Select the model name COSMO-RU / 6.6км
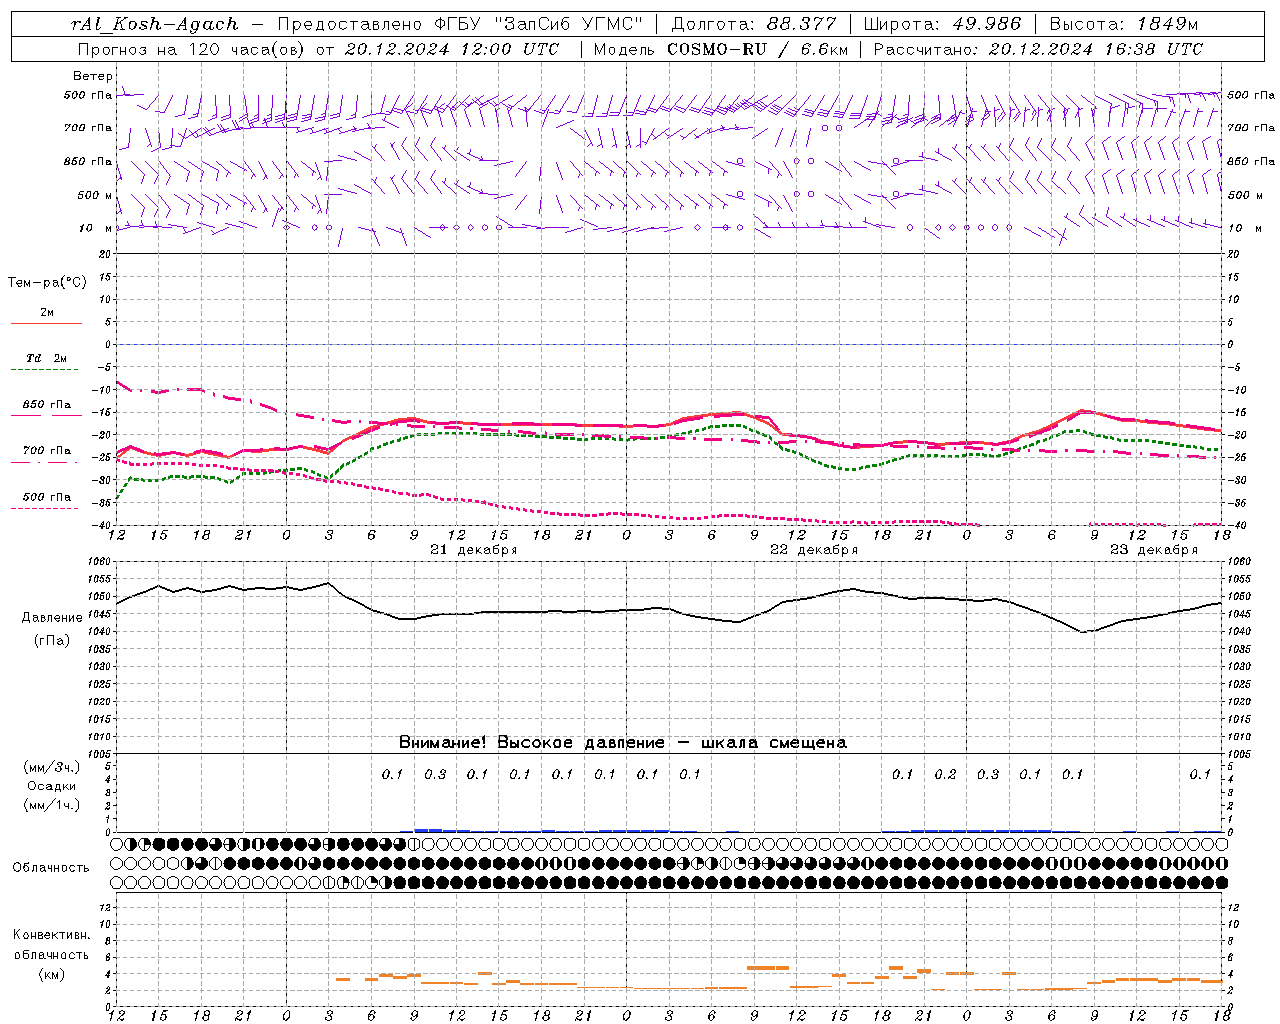The image size is (1280, 1024). point(758,49)
